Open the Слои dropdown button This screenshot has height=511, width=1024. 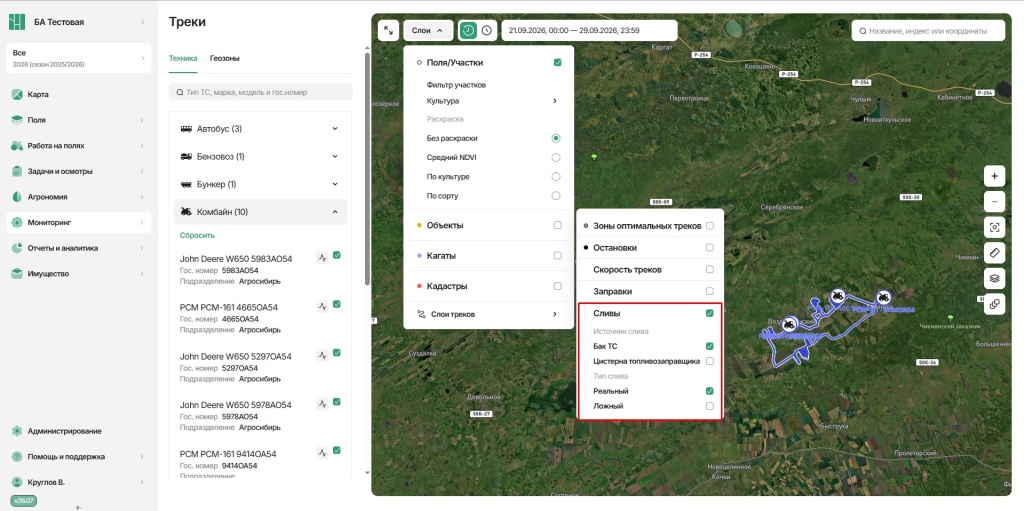pos(428,30)
